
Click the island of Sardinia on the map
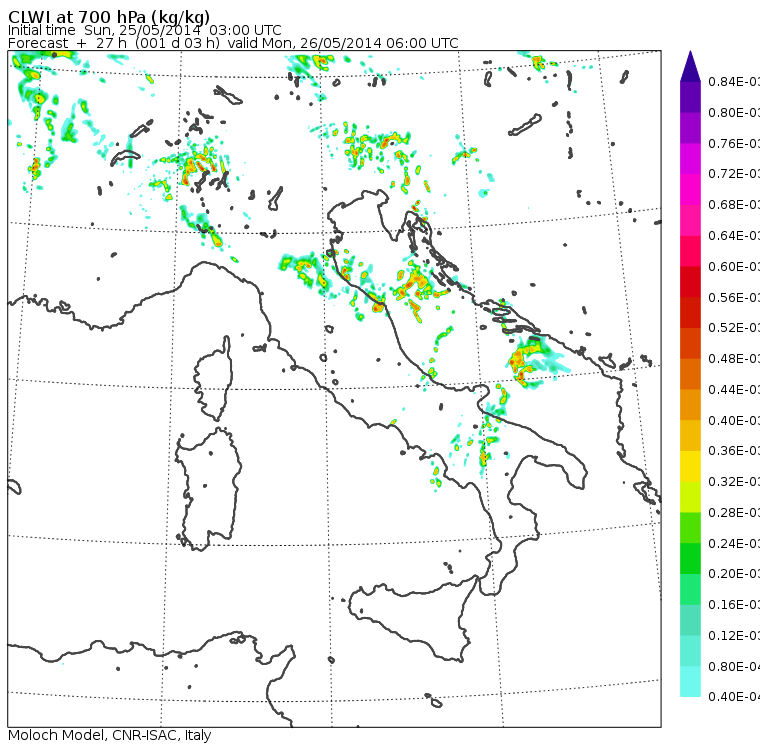(209, 490)
